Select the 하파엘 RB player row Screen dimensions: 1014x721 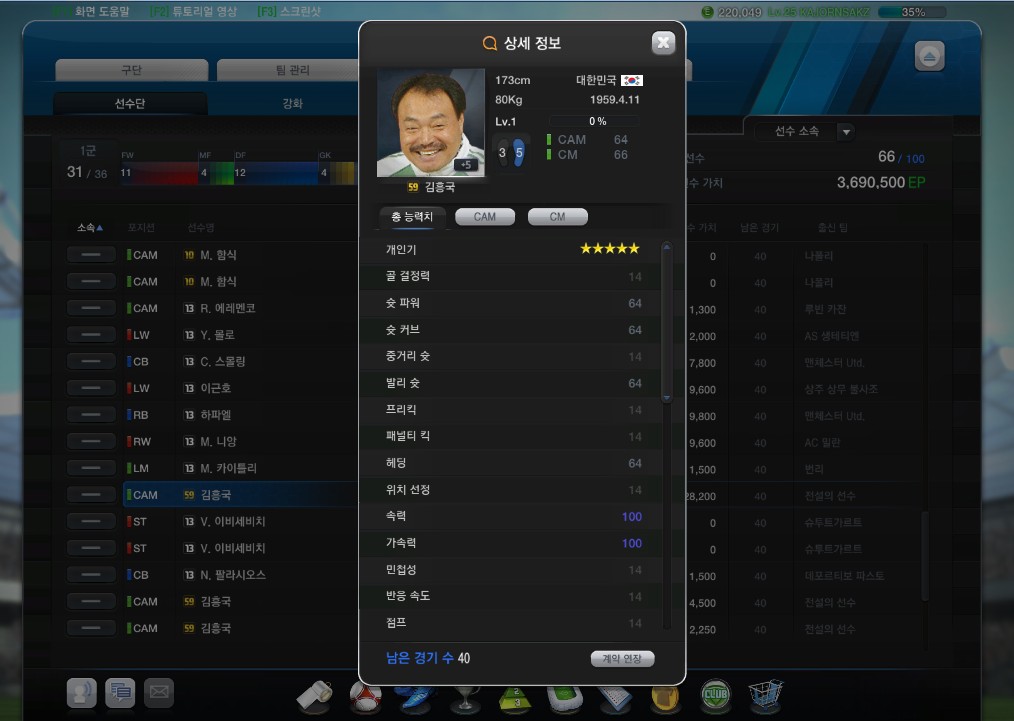[x=241, y=414]
